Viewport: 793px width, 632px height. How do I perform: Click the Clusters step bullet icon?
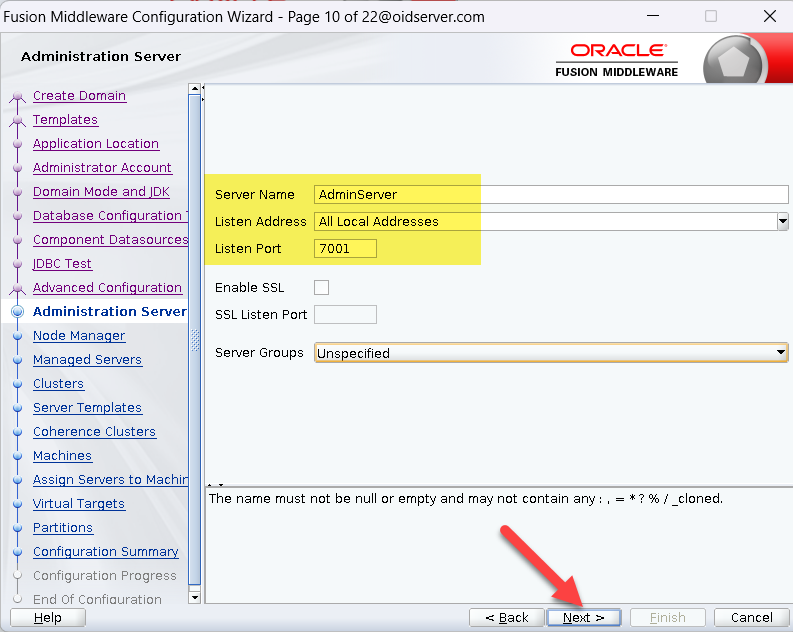tap(18, 384)
